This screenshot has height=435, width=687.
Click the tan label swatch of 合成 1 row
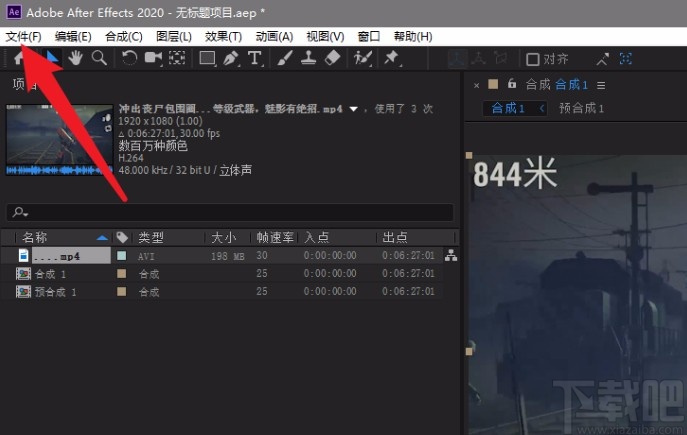coord(122,274)
